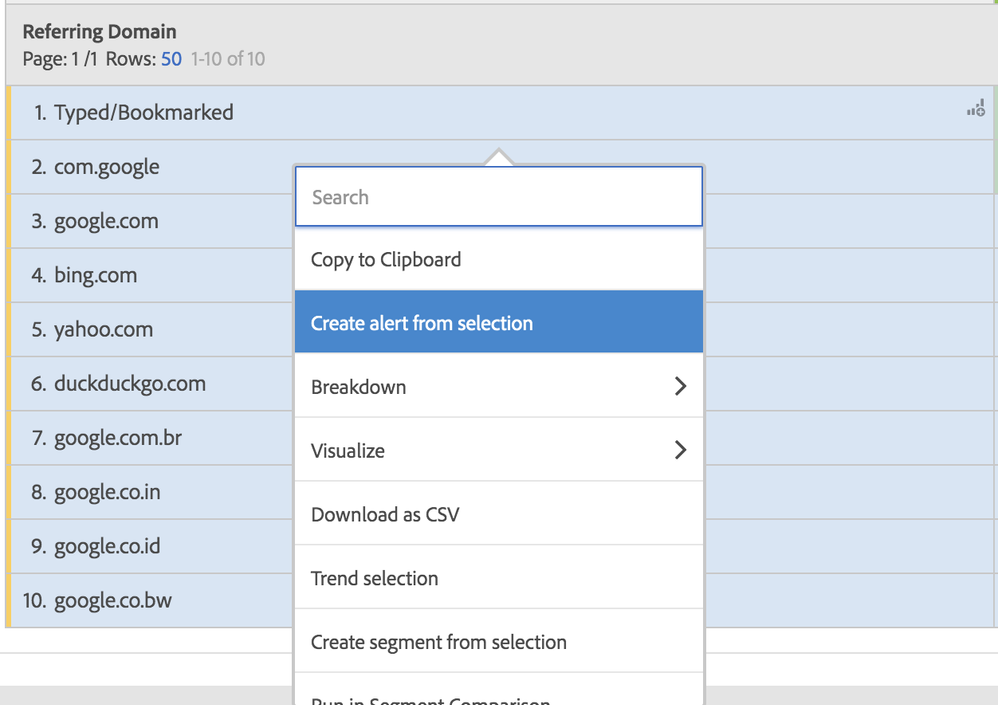Open the Breakdown menu item
Screen dimensions: 998x705
click(x=360, y=387)
